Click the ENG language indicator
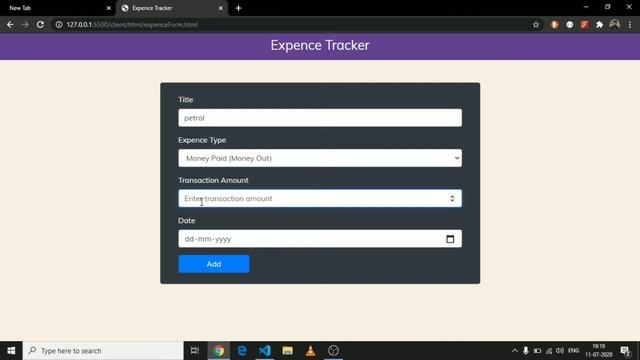The height and width of the screenshot is (360, 640). 573,351
